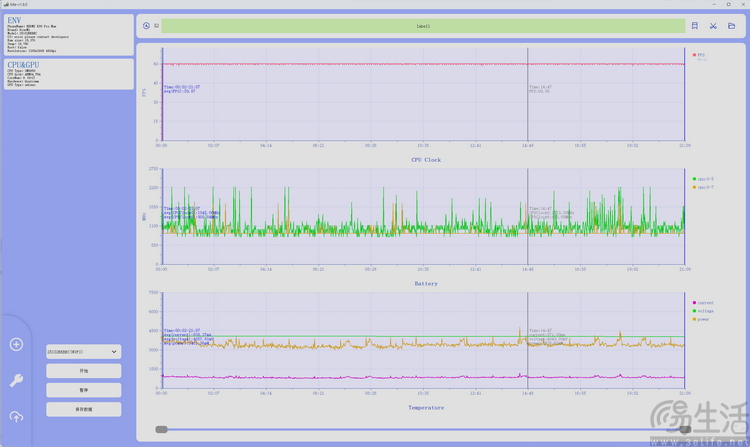Click the cloud upload icon

click(16, 416)
